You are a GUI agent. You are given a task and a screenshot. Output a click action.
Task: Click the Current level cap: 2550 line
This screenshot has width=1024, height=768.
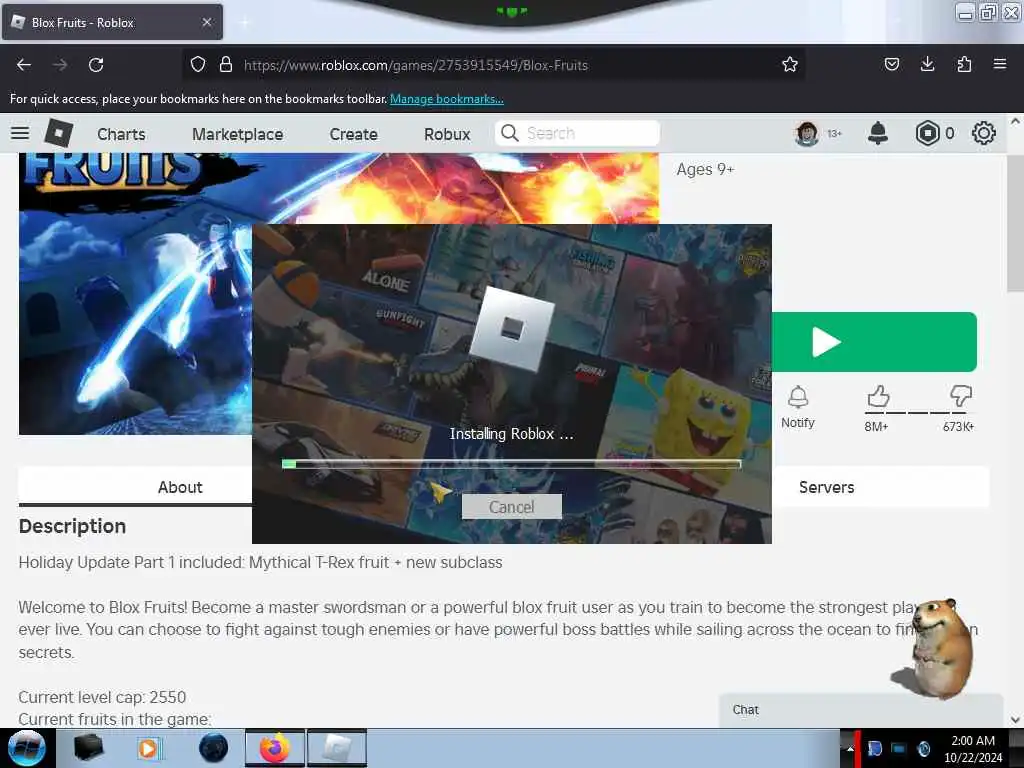coord(103,697)
